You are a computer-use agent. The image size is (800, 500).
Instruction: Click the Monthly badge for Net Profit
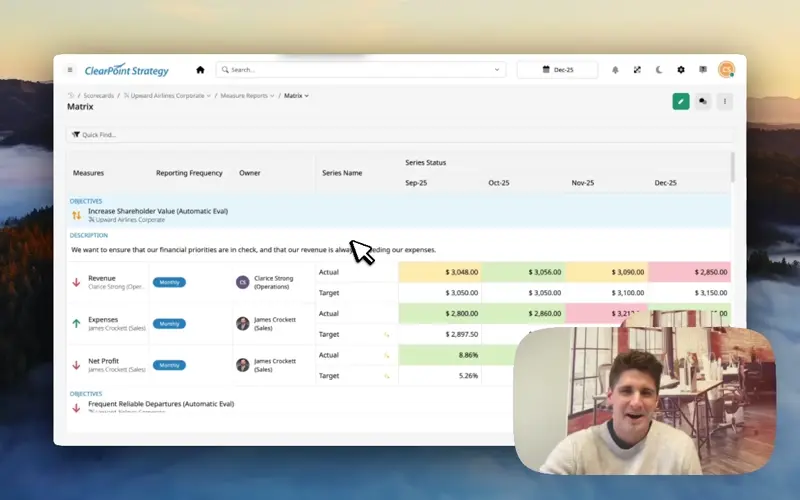pyautogui.click(x=169, y=365)
